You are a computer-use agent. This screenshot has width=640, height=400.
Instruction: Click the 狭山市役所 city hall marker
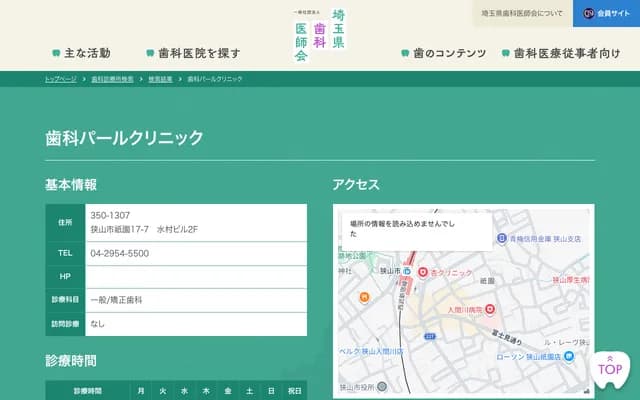click(381, 385)
